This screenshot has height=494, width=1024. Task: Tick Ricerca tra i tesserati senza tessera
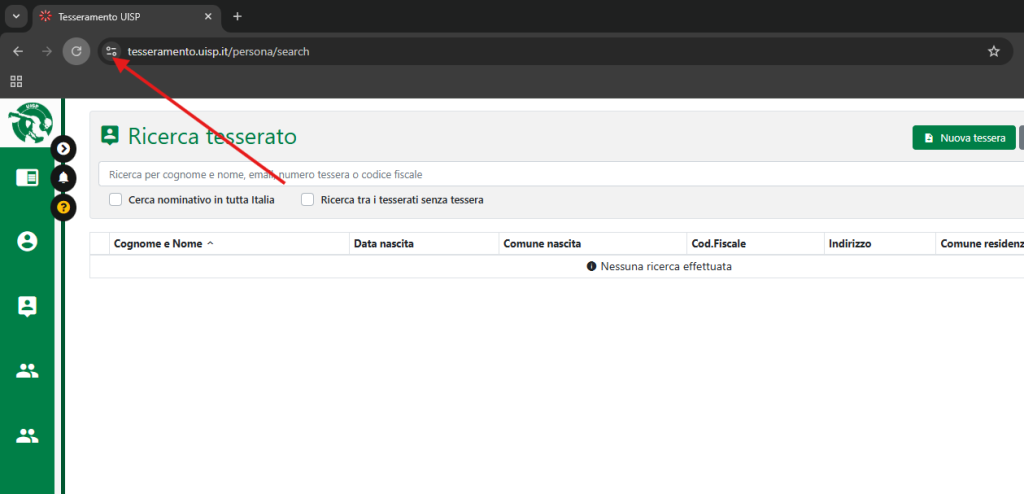click(308, 200)
